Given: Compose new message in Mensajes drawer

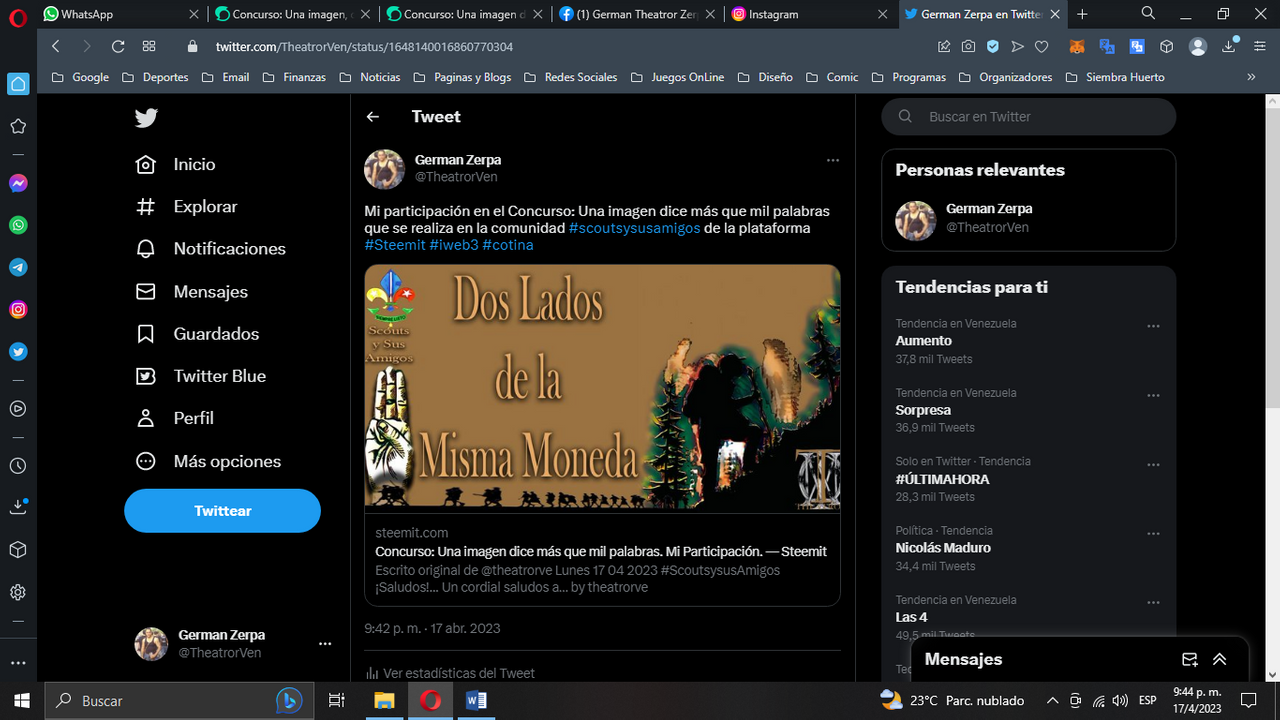Looking at the screenshot, I should pyautogui.click(x=1190, y=659).
